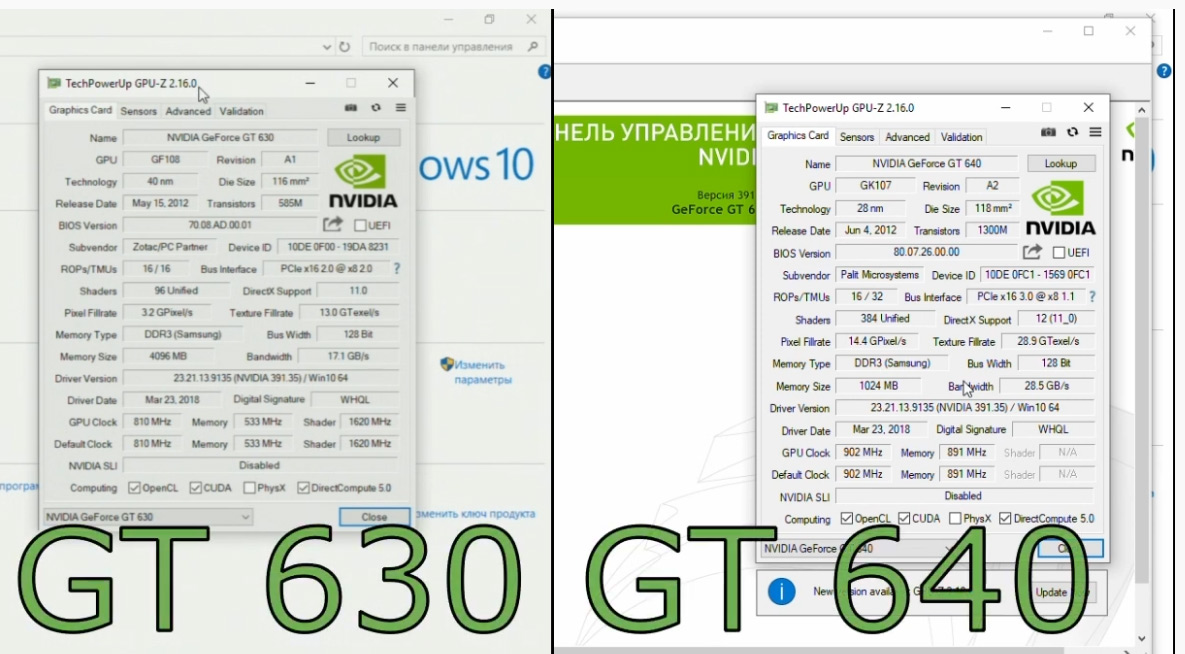Click screenshot camera icon in GT 630 GPU-Z window
The image size is (1185, 654).
click(x=351, y=108)
